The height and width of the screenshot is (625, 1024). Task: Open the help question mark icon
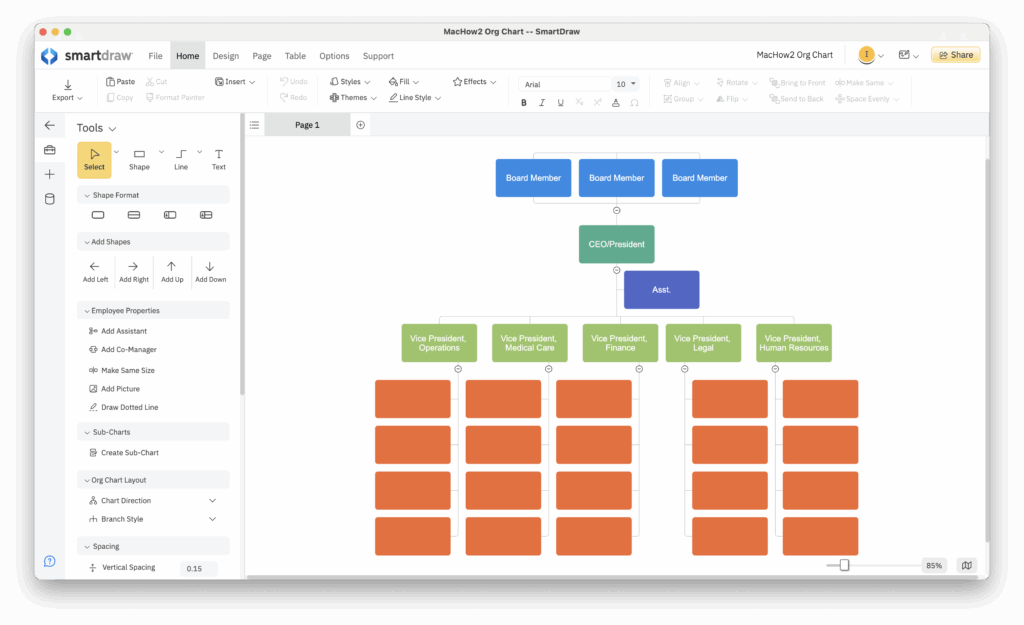50,561
